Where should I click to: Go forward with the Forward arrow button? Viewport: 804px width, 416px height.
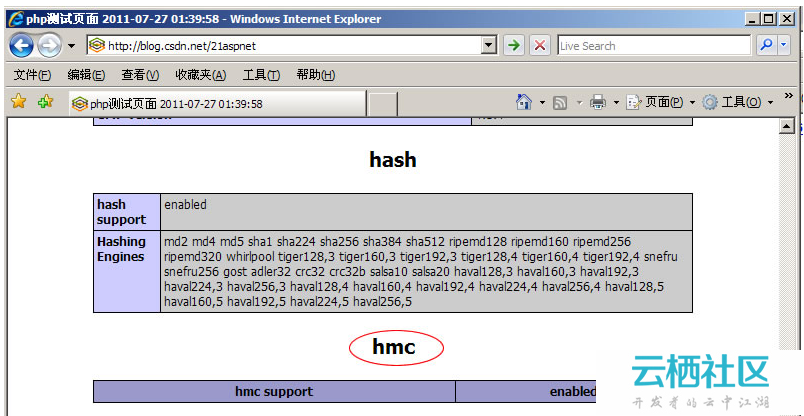click(x=49, y=46)
